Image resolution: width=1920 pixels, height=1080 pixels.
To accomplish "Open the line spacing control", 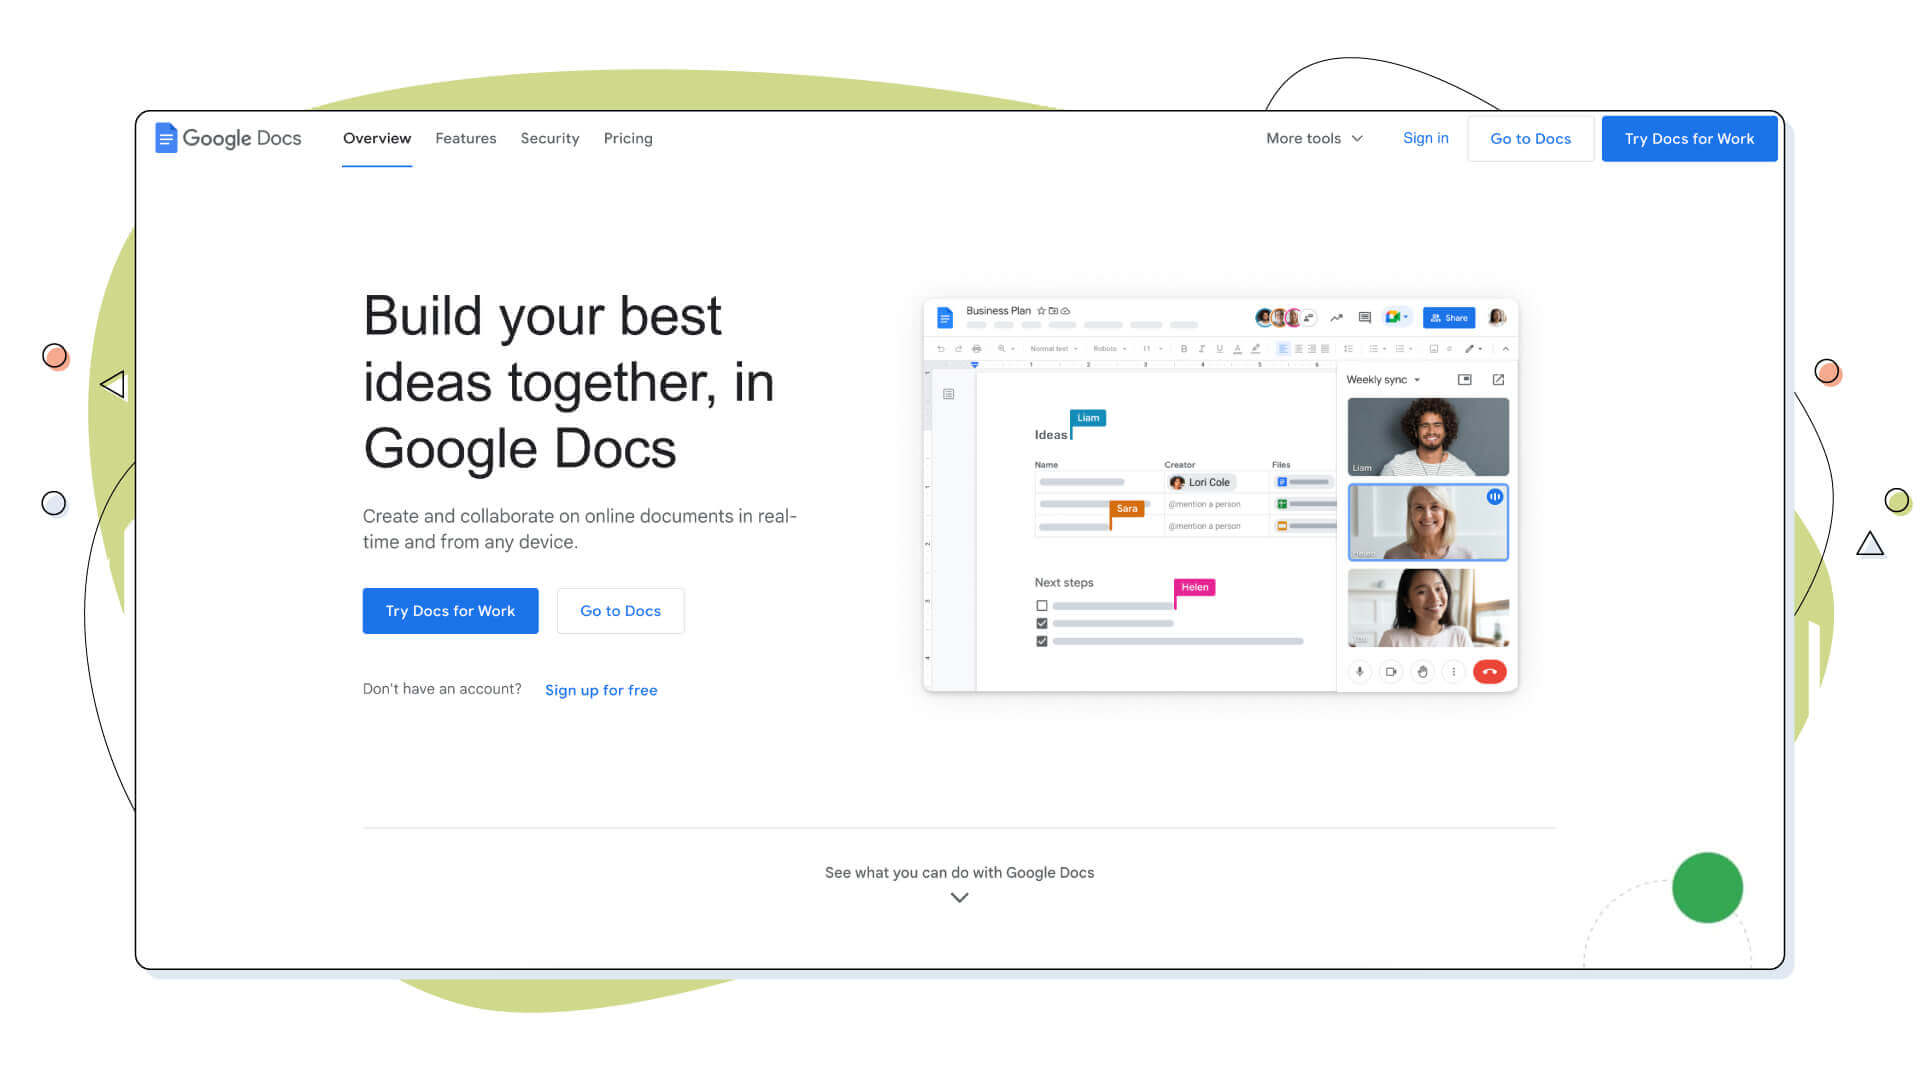I will point(1348,349).
